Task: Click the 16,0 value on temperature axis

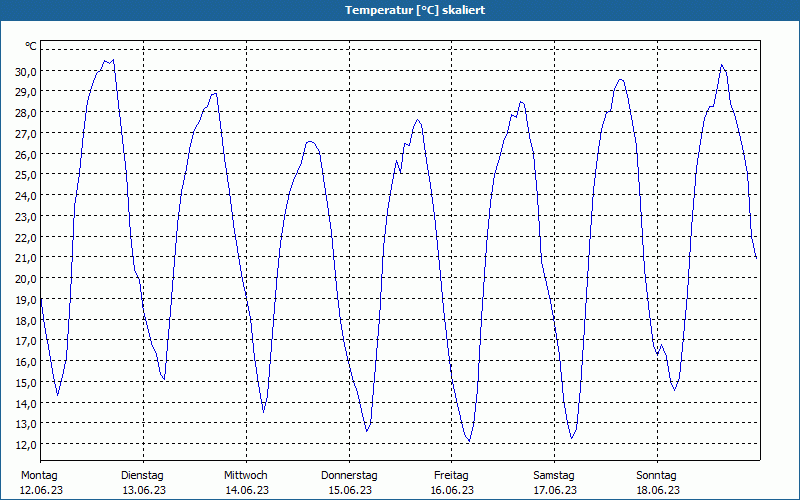Action: [26, 362]
